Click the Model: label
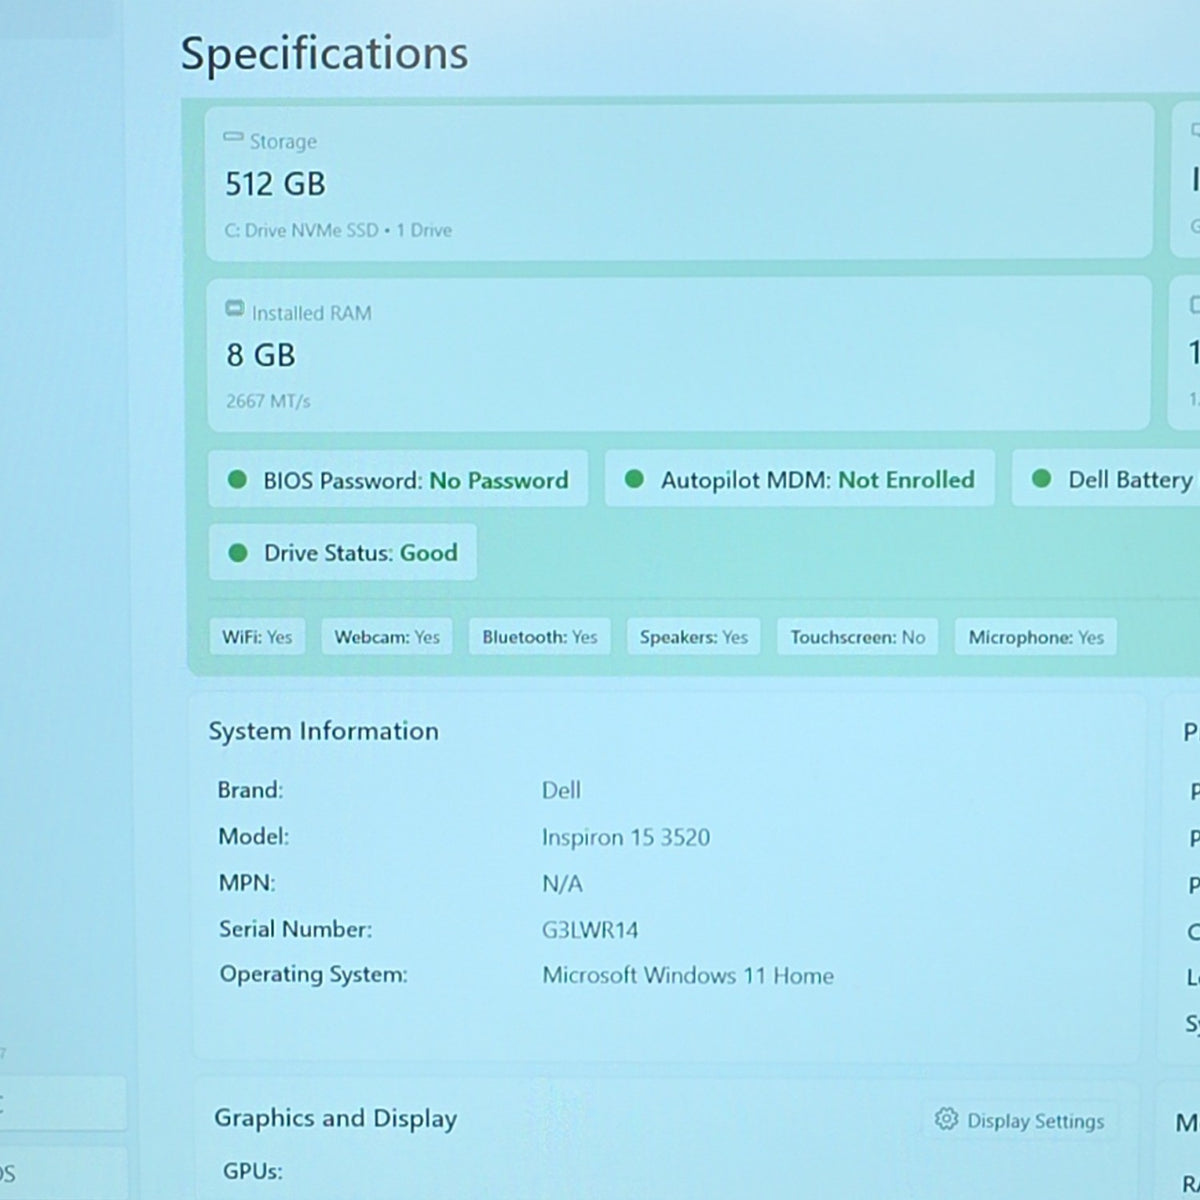 point(254,836)
